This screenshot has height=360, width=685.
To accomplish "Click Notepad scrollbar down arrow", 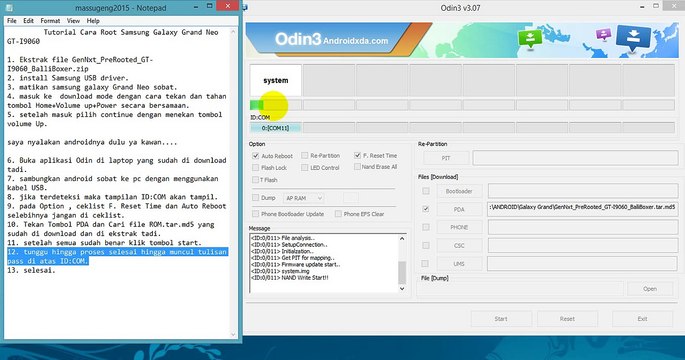I will 233,334.
